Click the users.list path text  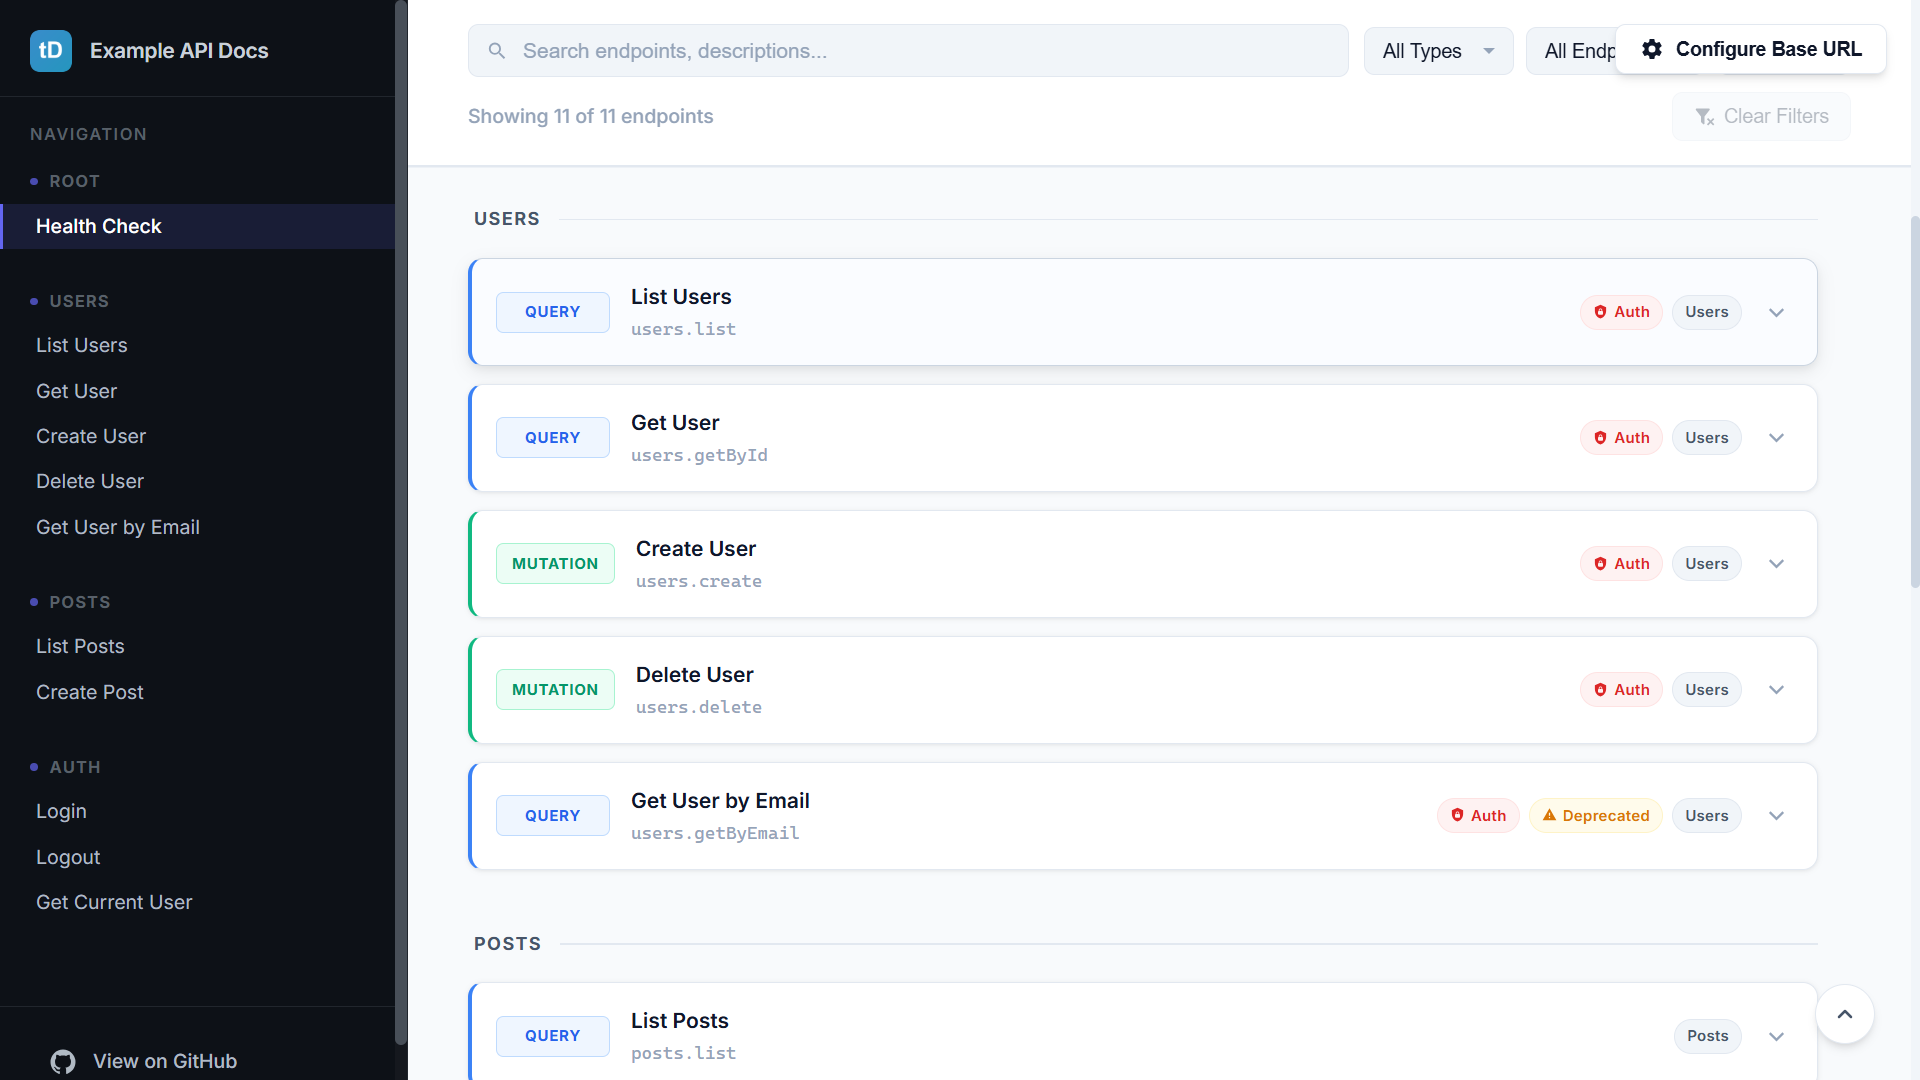point(683,329)
